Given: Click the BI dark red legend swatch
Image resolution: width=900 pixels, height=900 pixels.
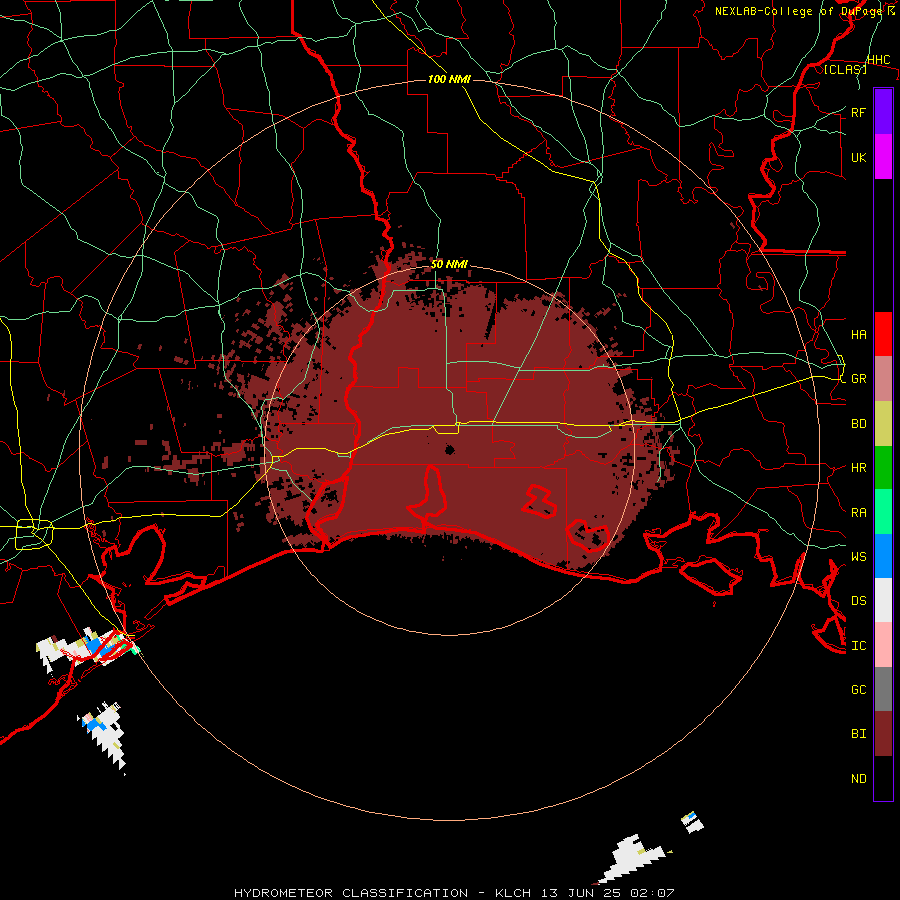Looking at the screenshot, I should (883, 734).
